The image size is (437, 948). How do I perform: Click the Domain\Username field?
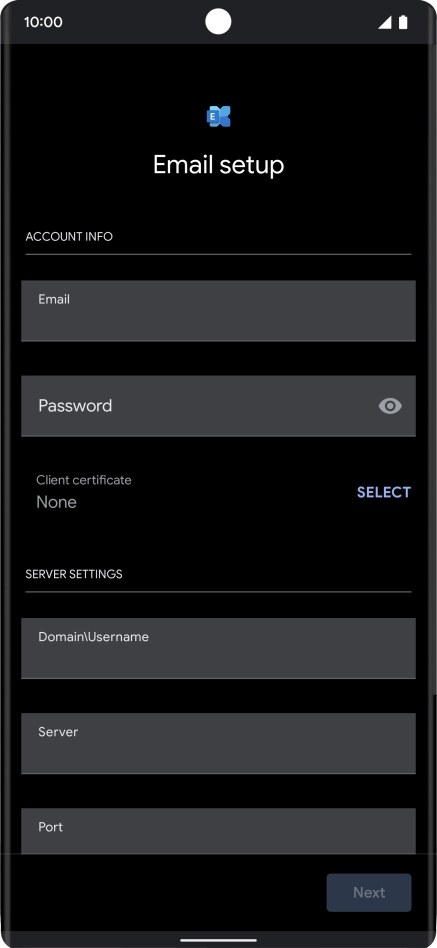(x=218, y=648)
